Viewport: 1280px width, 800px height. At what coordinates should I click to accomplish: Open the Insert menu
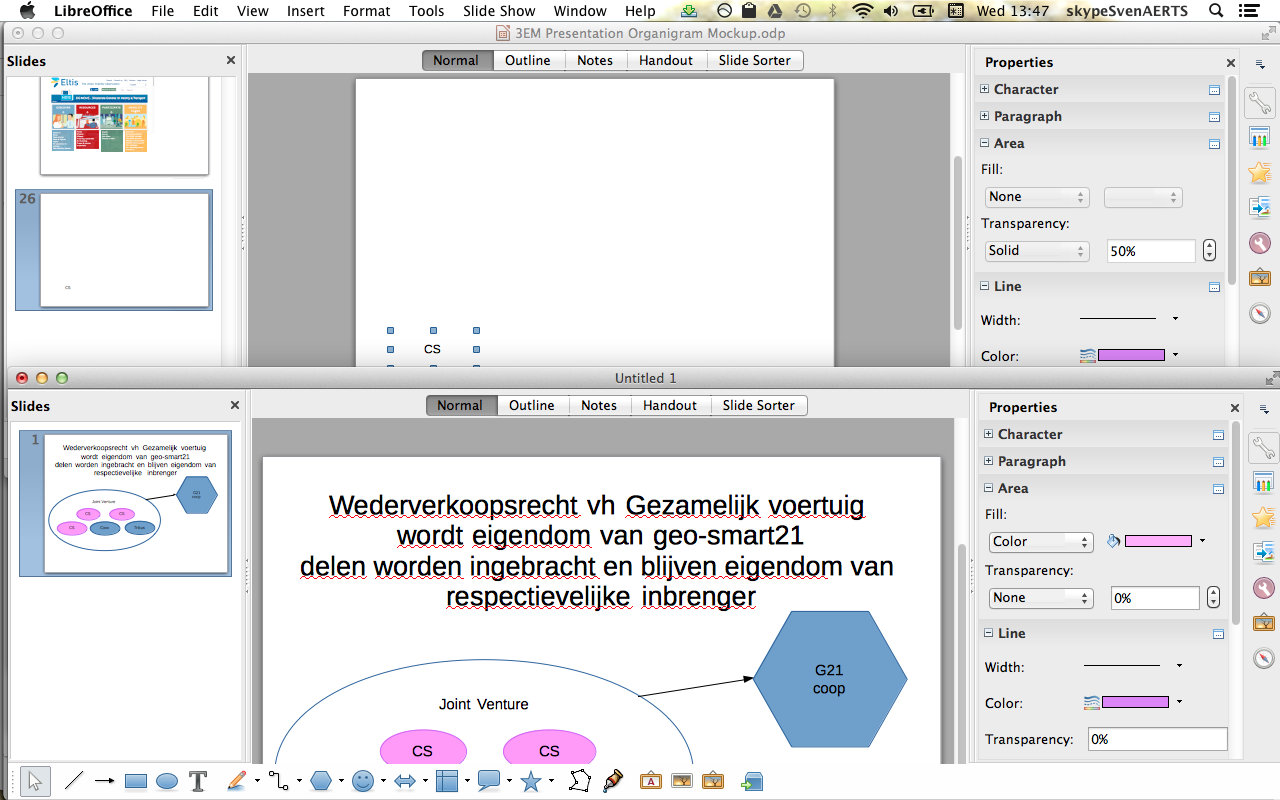(x=305, y=11)
